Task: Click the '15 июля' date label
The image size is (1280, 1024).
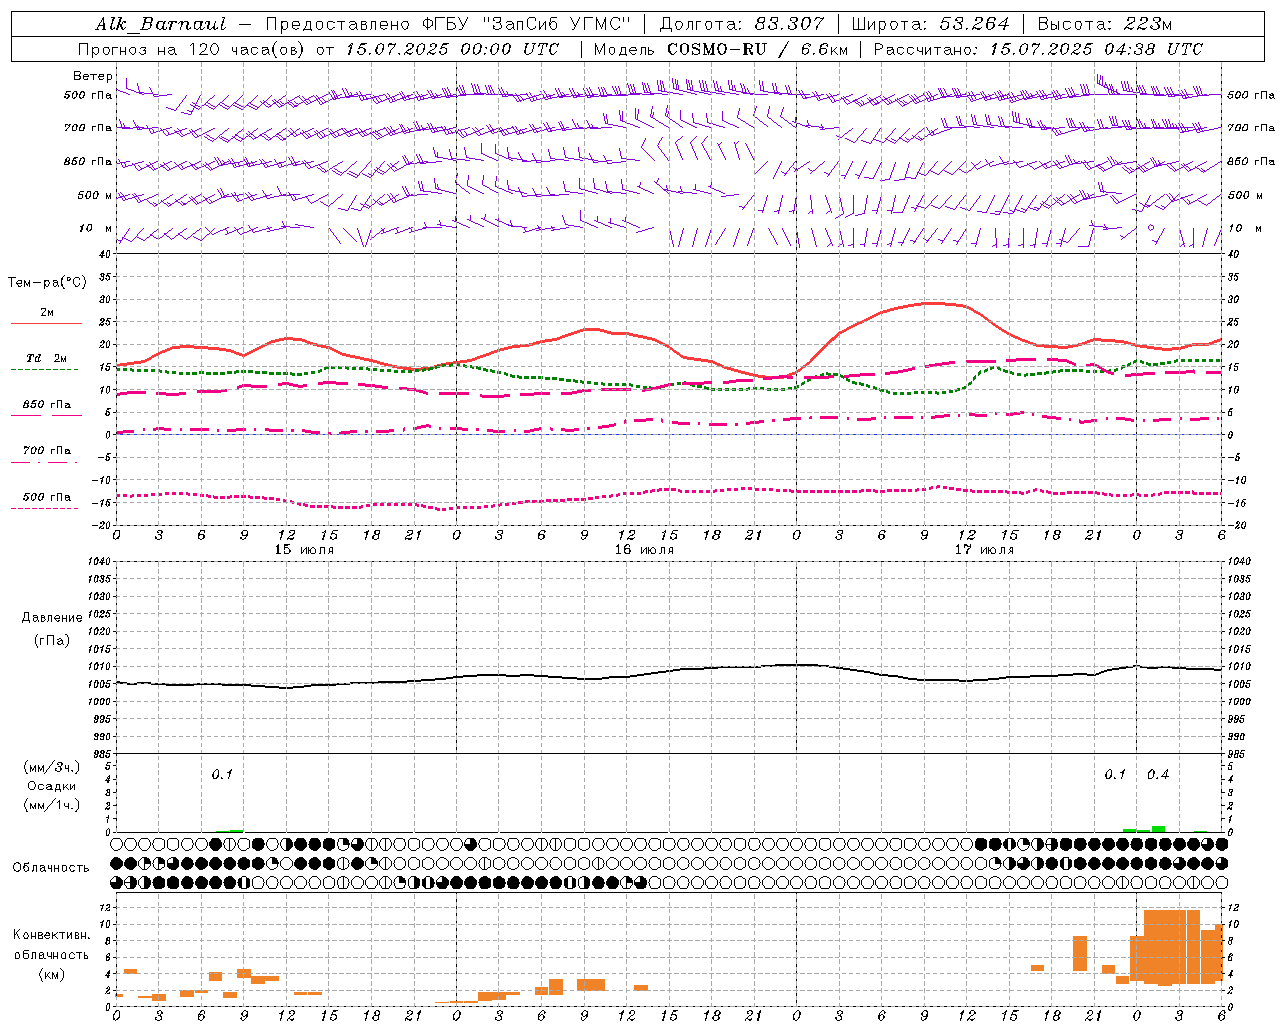Action: point(304,550)
